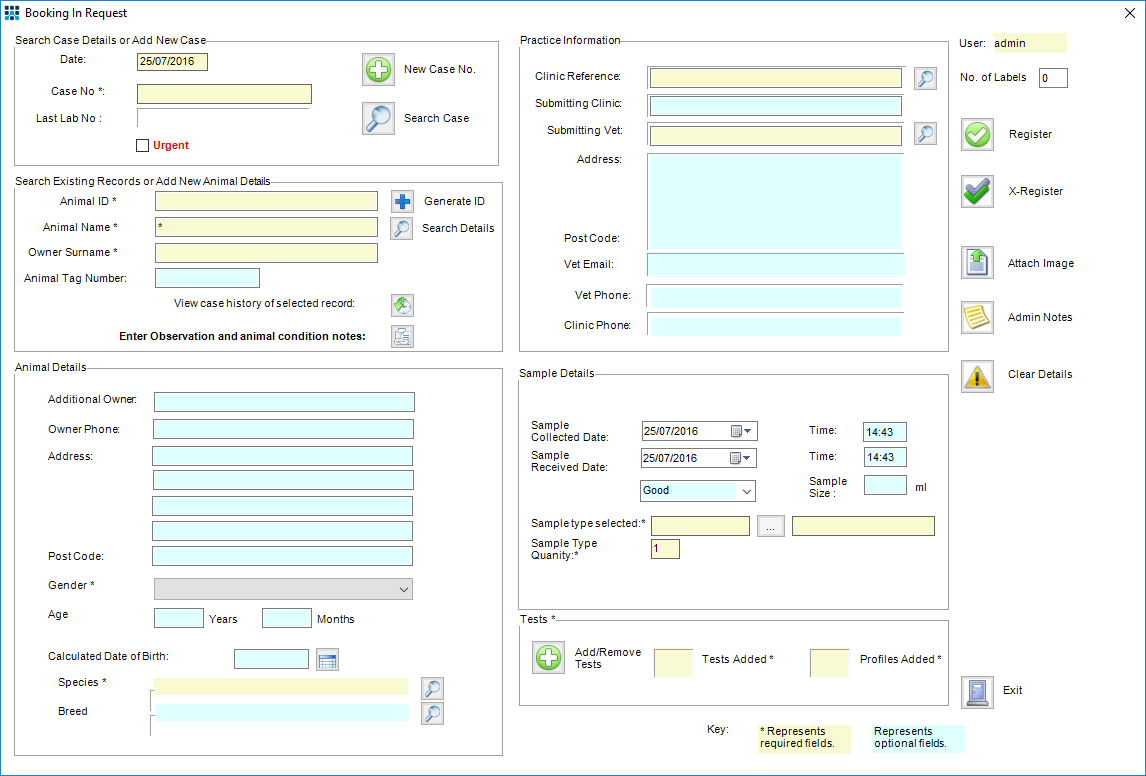Image resolution: width=1146 pixels, height=776 pixels.
Task: Click the Generate ID icon
Action: pos(402,201)
